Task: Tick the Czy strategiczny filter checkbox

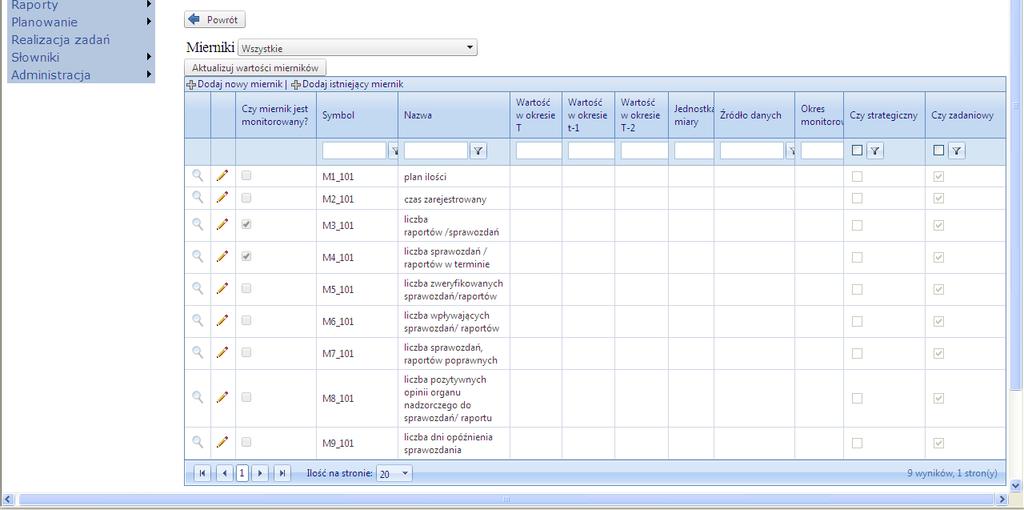Action: 857,150
